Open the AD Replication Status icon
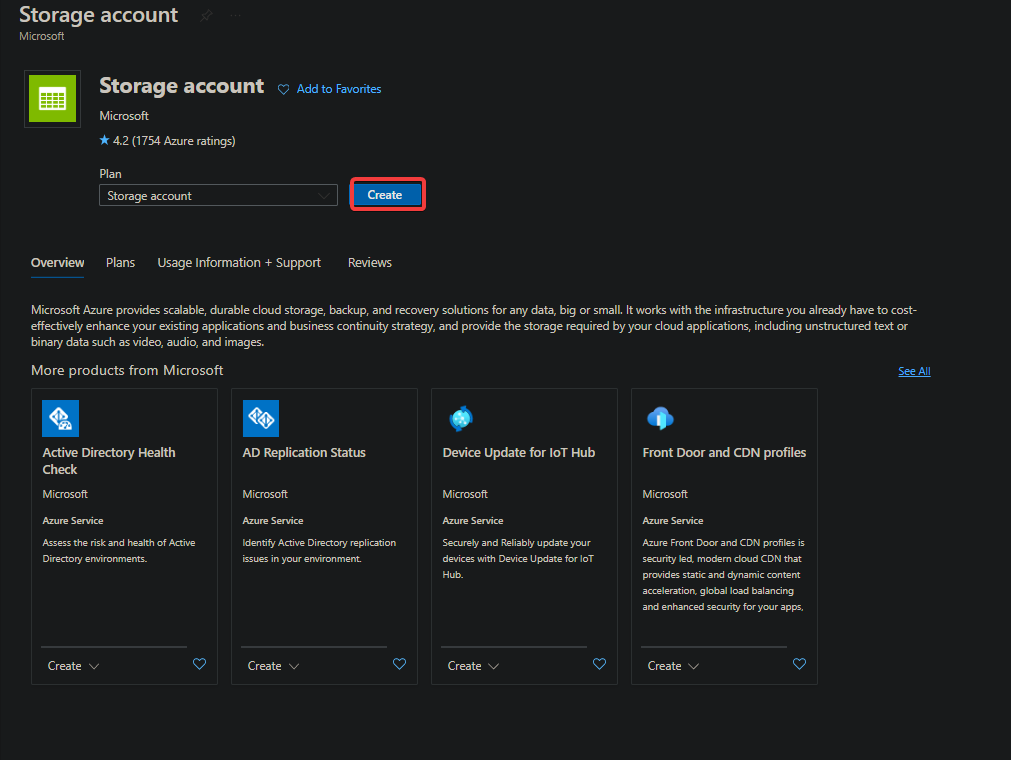This screenshot has height=760, width=1011. tap(260, 418)
